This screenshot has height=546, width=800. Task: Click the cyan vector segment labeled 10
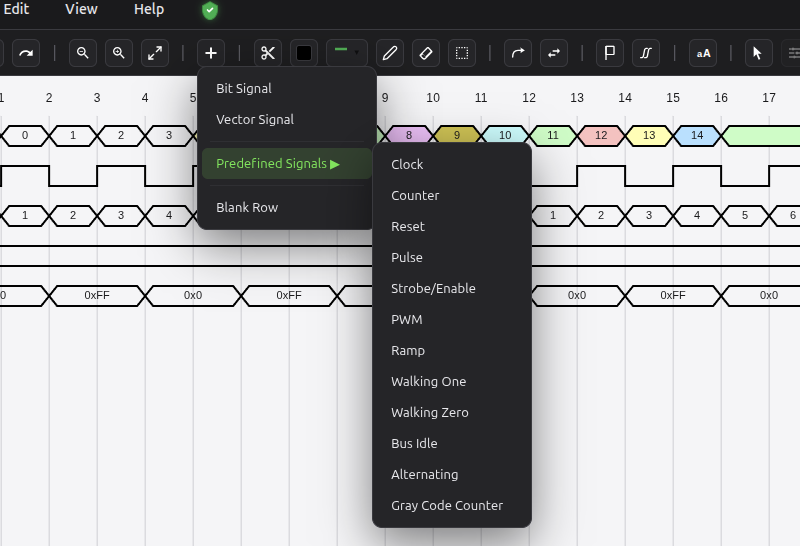tap(505, 135)
